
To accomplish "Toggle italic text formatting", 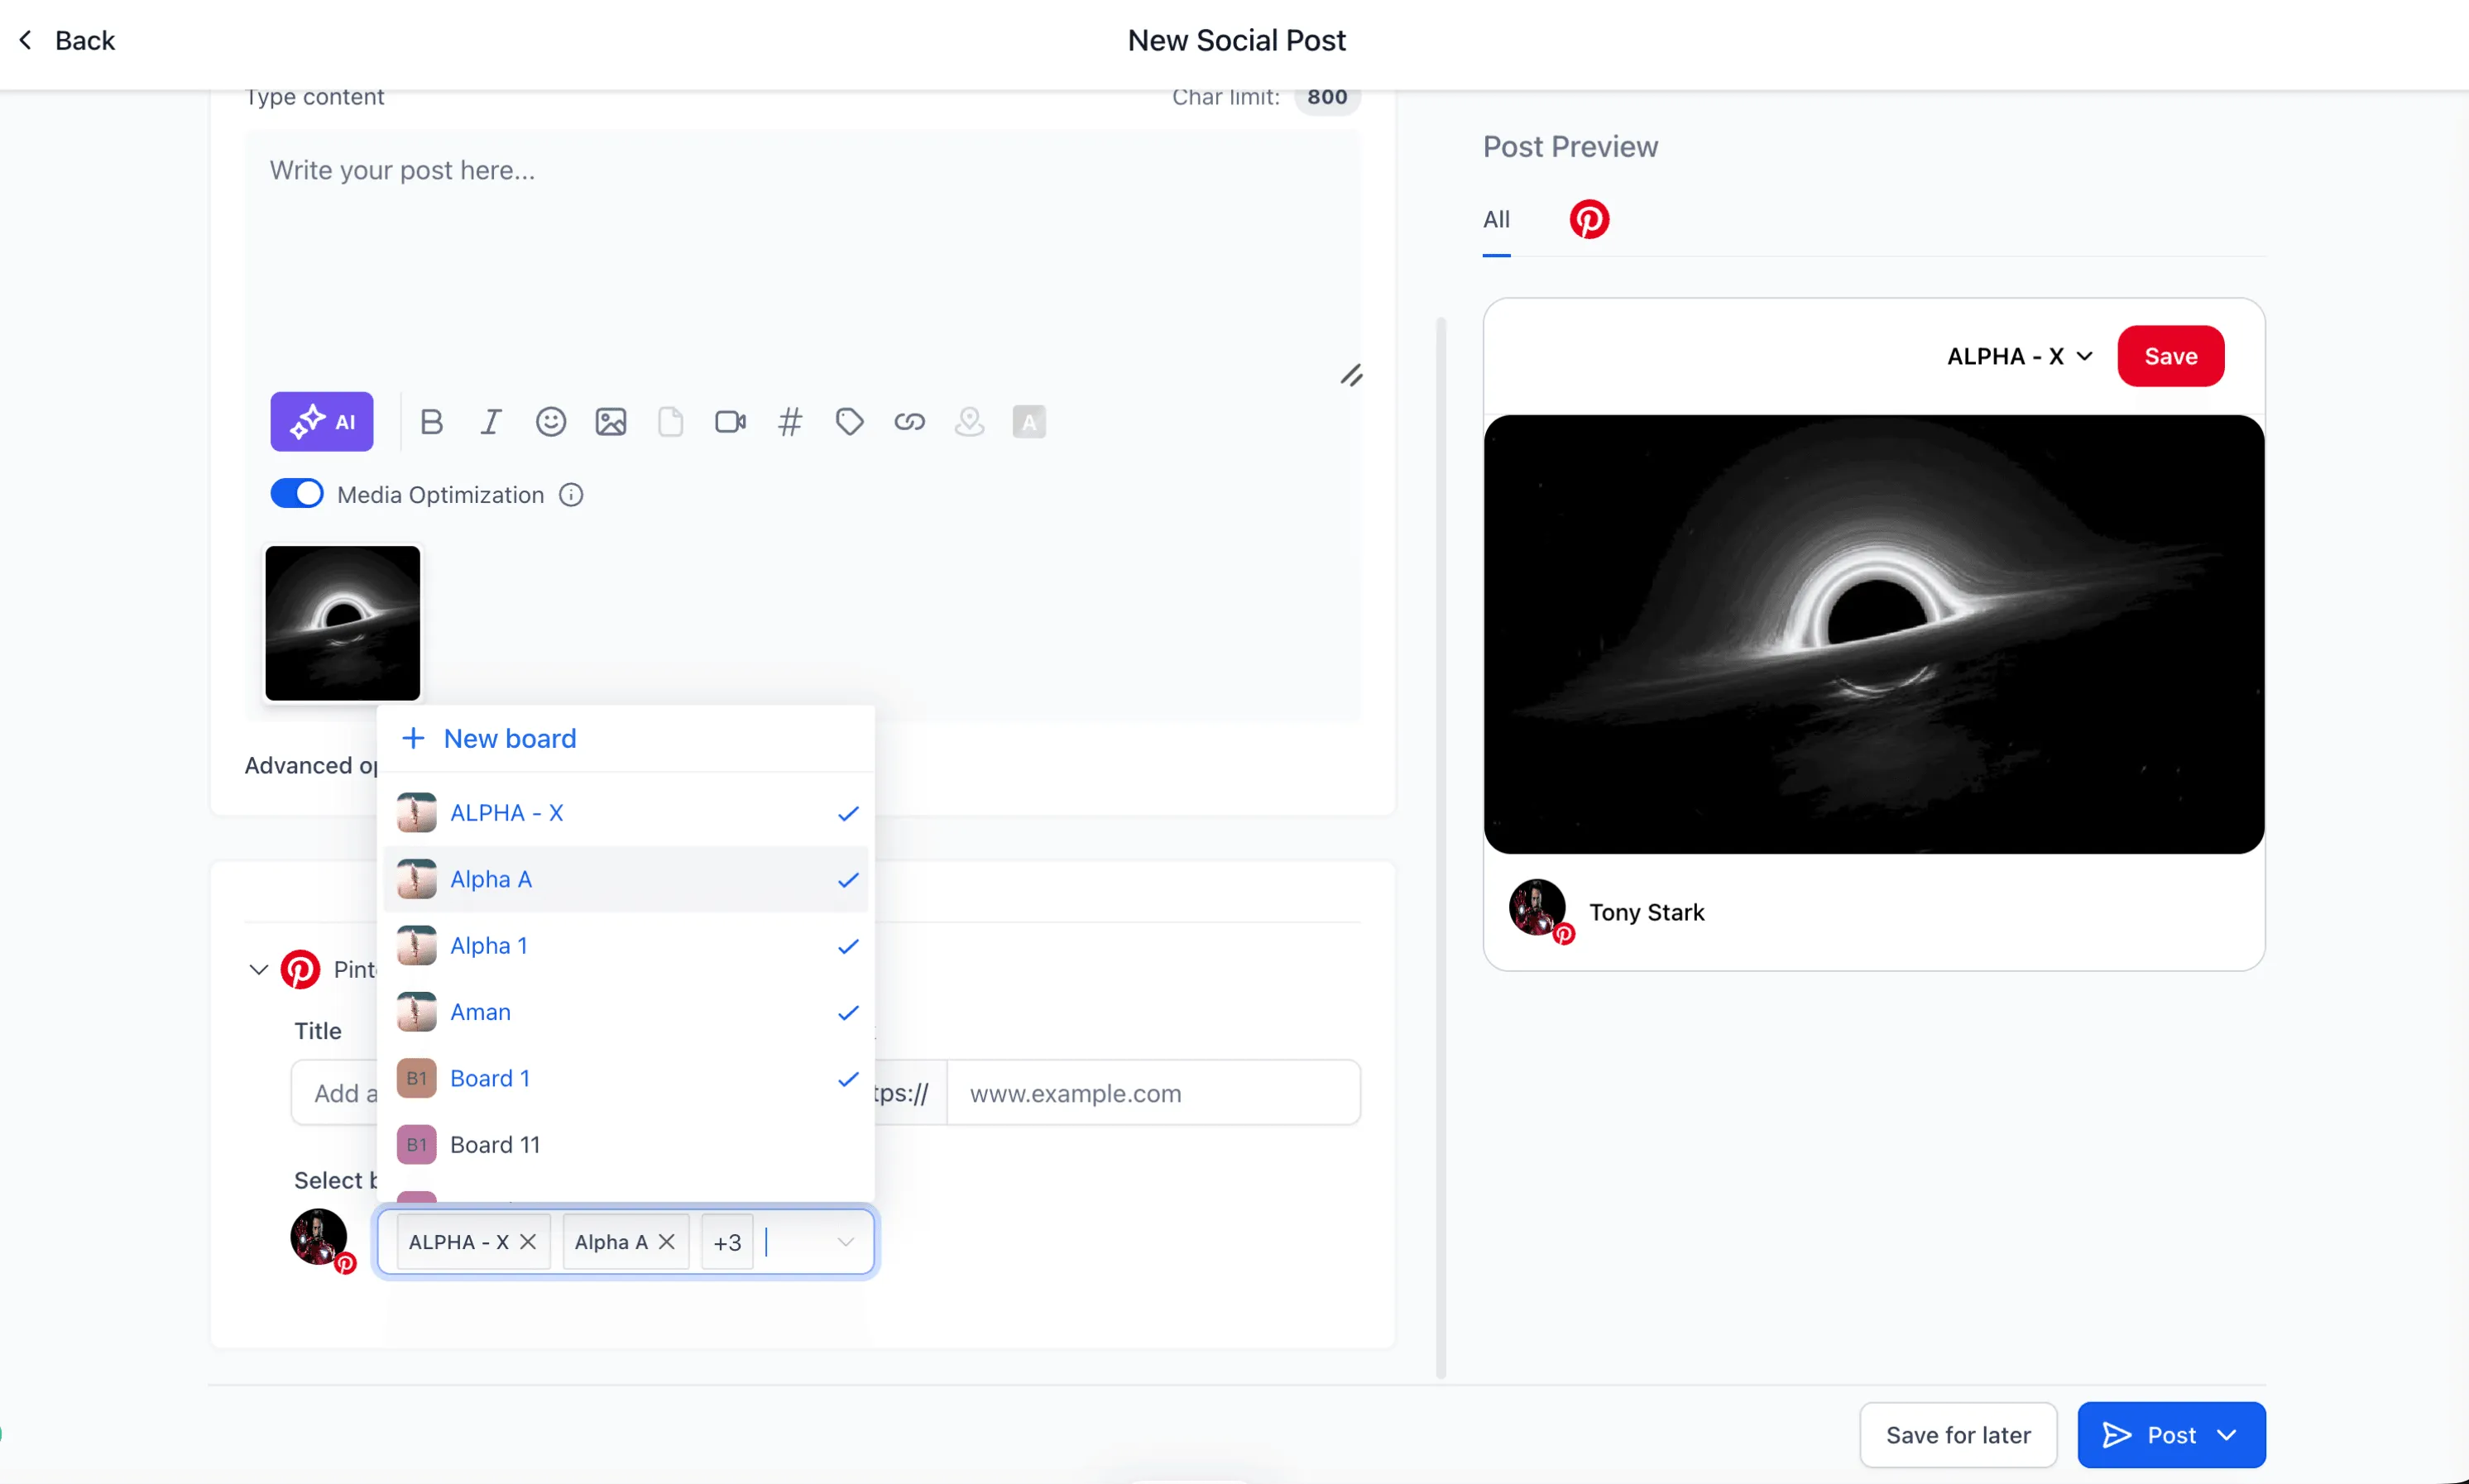I will pyautogui.click(x=490, y=422).
